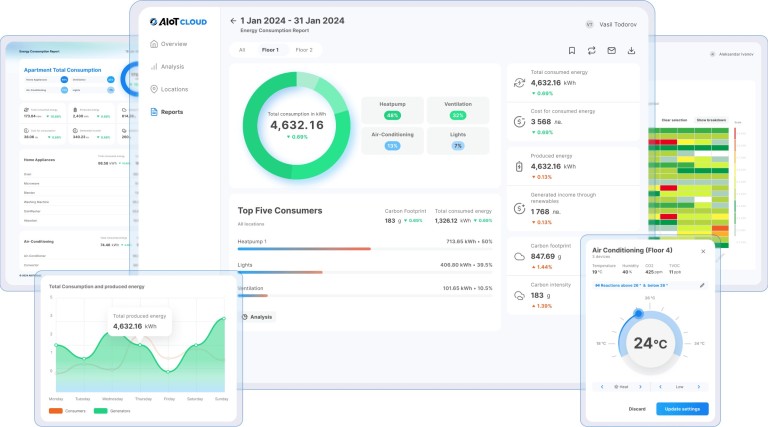Email the report using envelope icon

click(x=611, y=50)
